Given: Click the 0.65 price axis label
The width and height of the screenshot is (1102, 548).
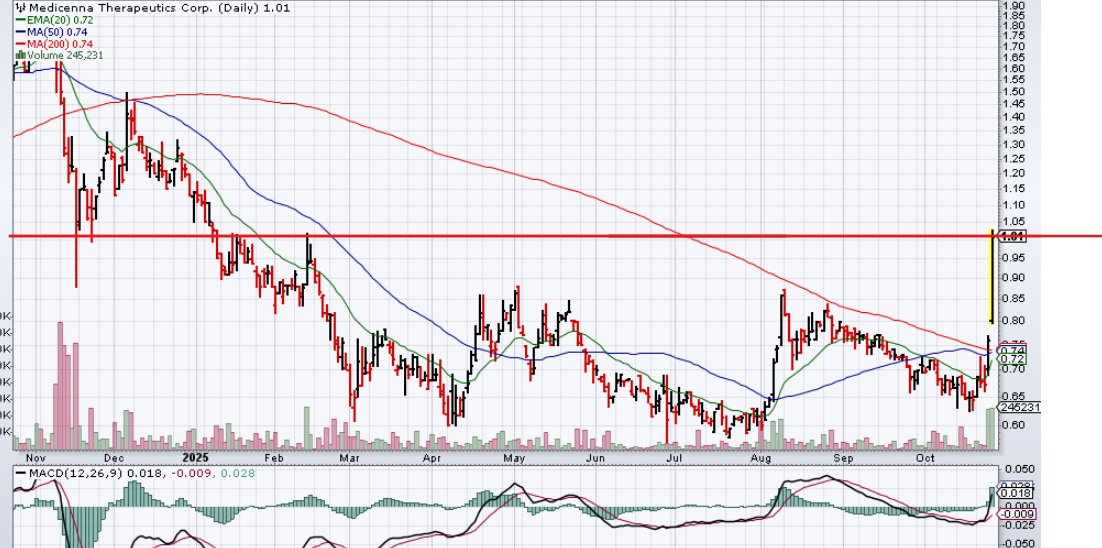Looking at the screenshot, I should pos(1013,396).
